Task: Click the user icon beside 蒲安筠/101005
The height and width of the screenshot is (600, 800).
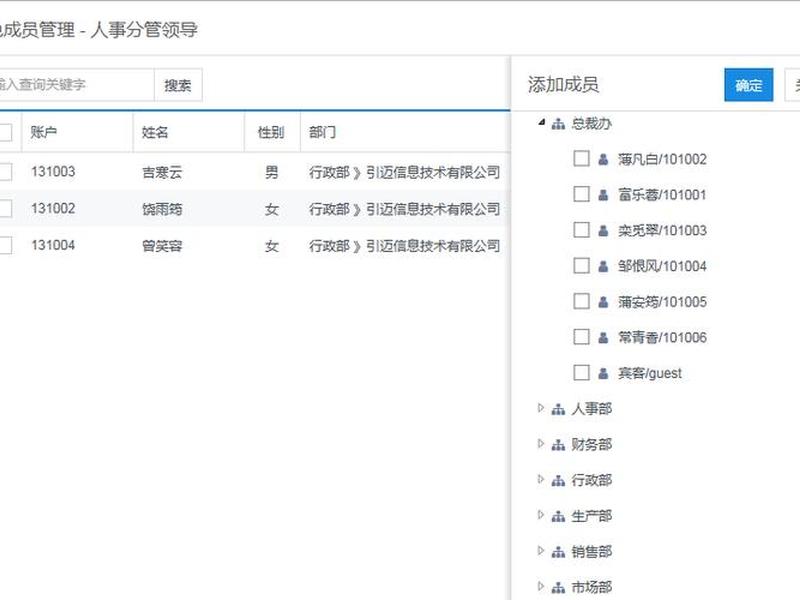Action: (x=603, y=302)
